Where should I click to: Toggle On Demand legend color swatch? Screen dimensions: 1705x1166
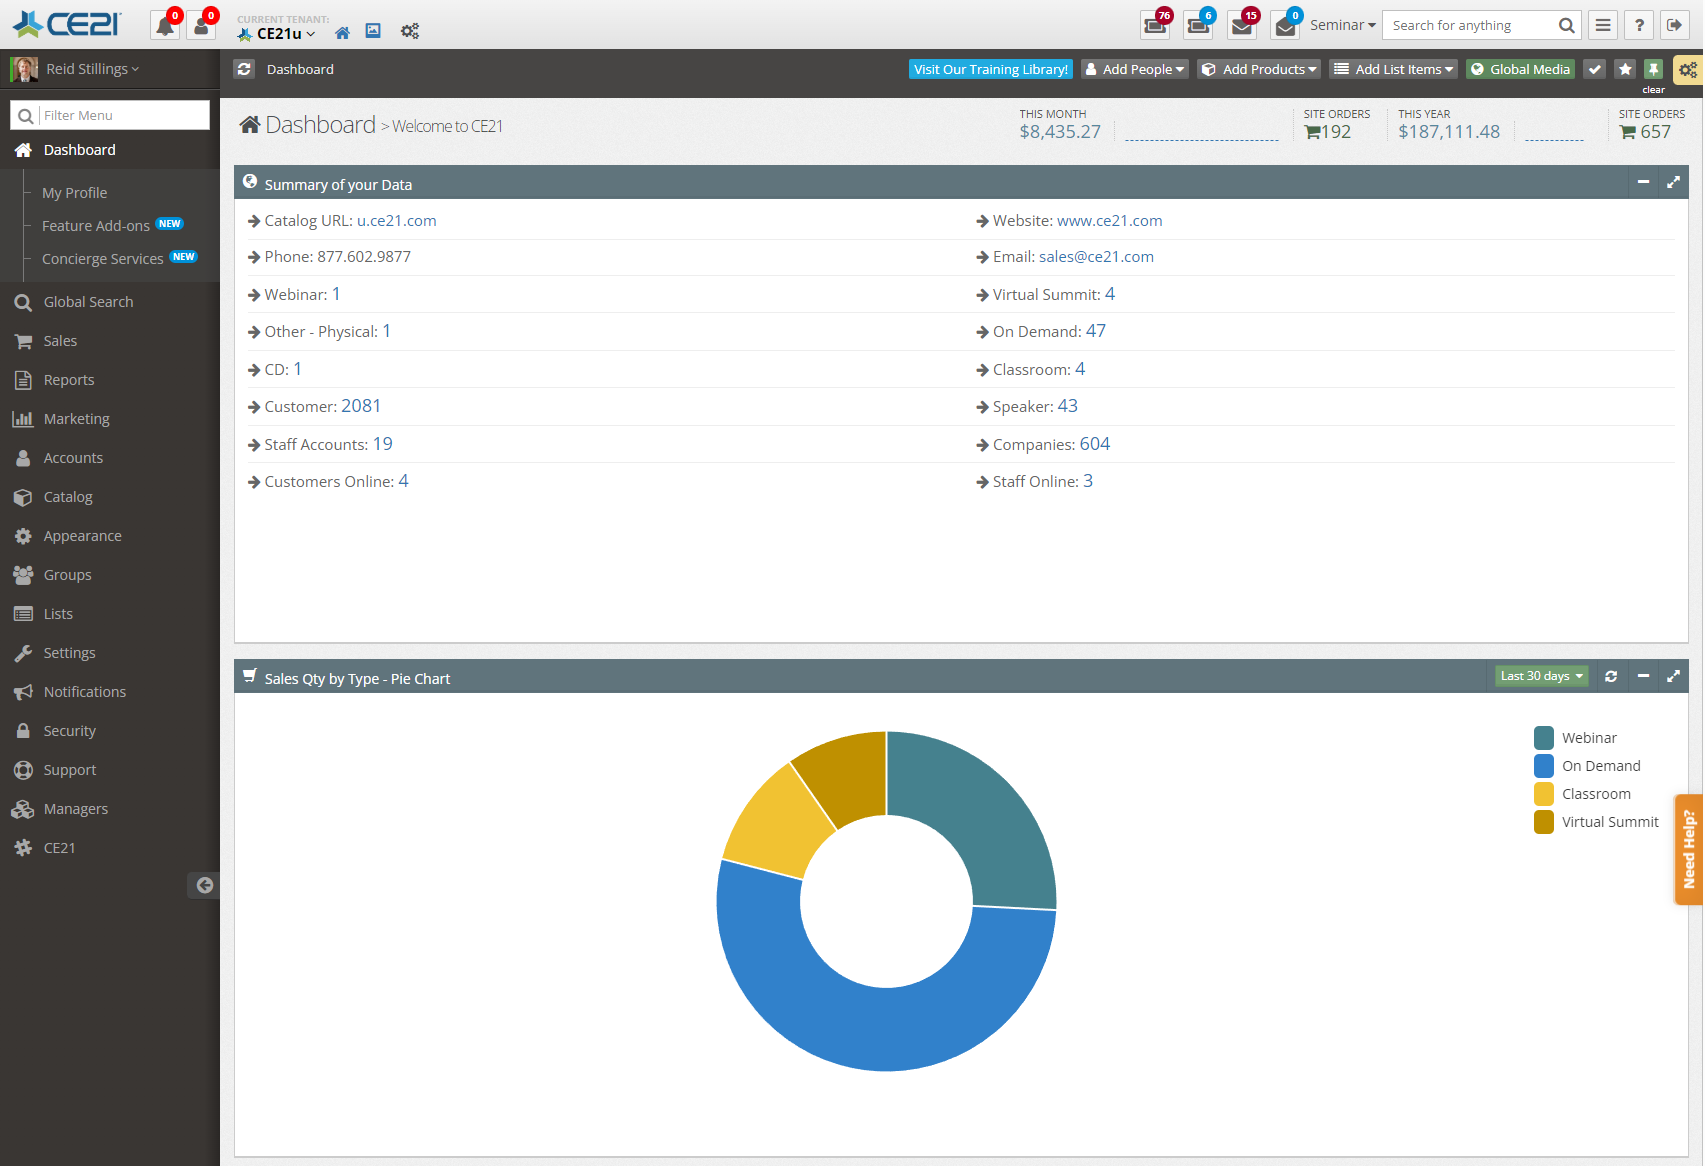(x=1544, y=766)
